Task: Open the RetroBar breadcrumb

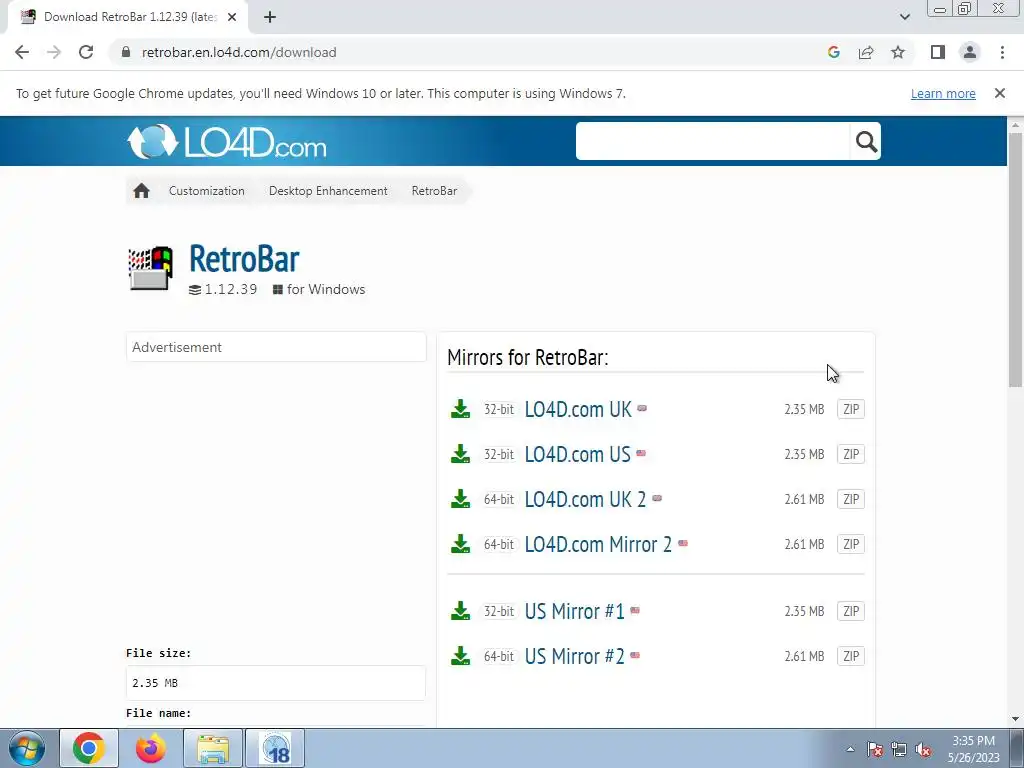Action: coord(434,191)
